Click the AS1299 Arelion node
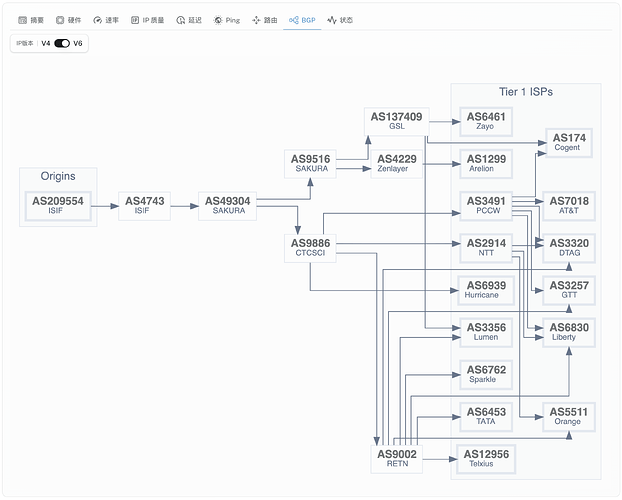The width and height of the screenshot is (622, 500). tap(486, 164)
